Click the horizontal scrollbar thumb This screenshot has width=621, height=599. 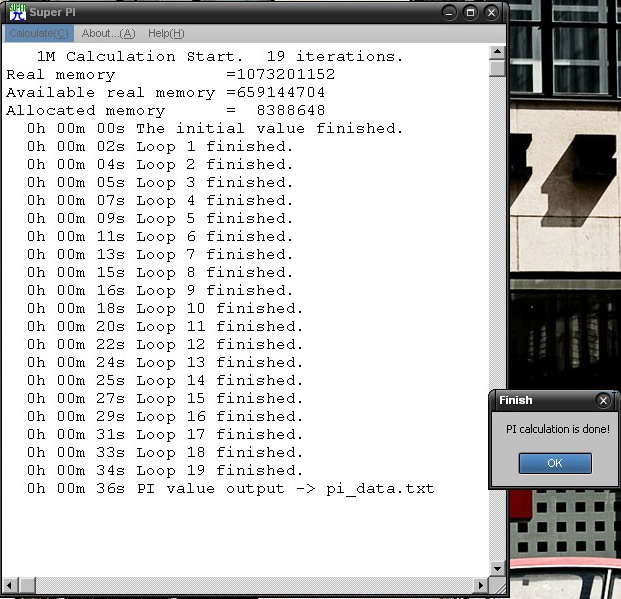[27, 585]
